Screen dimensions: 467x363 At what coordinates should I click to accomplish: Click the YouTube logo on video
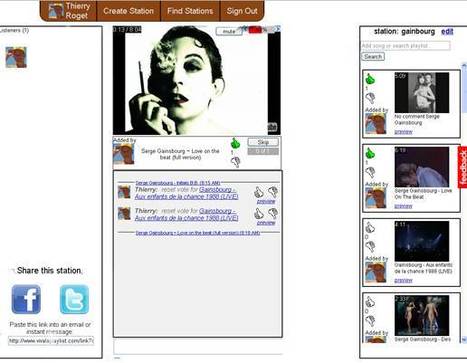(x=272, y=127)
